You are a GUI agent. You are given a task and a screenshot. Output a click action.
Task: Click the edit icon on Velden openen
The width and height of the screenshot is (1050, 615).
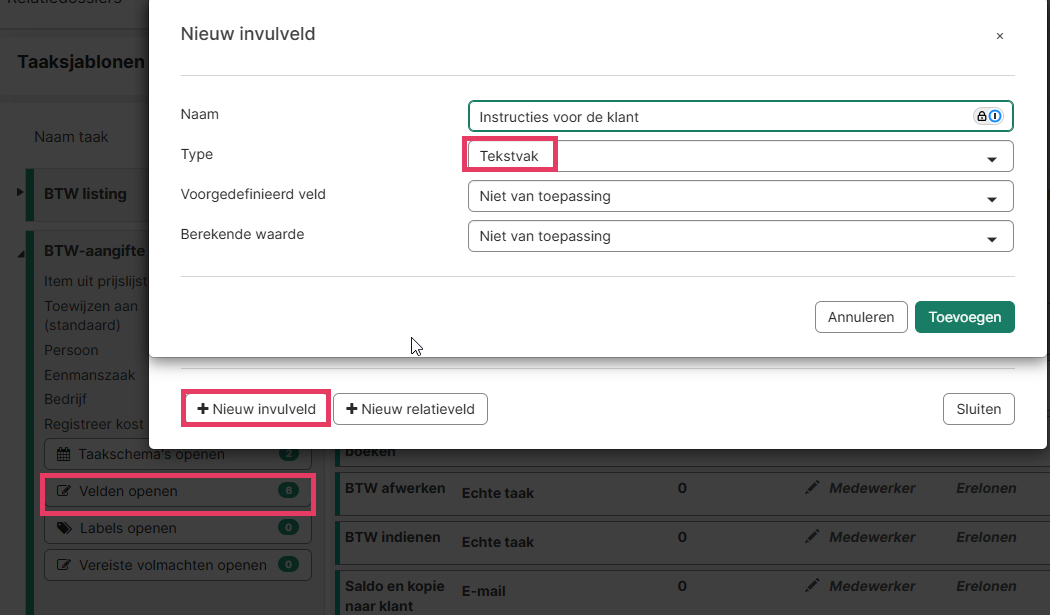click(64, 491)
